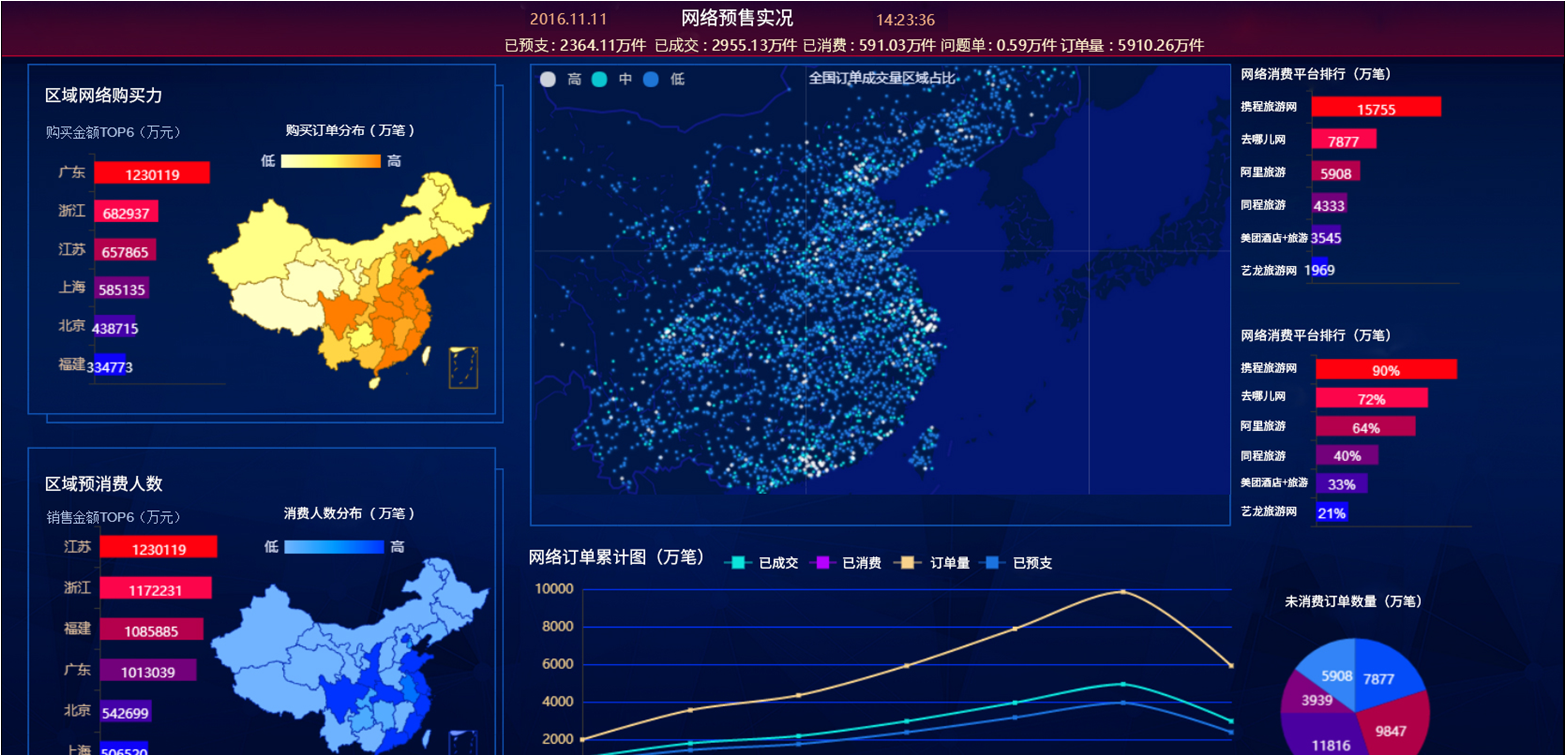Screen dimensions: 1566x756
Task: Toggle the 订单量 legend entry
Action: [x=909, y=563]
